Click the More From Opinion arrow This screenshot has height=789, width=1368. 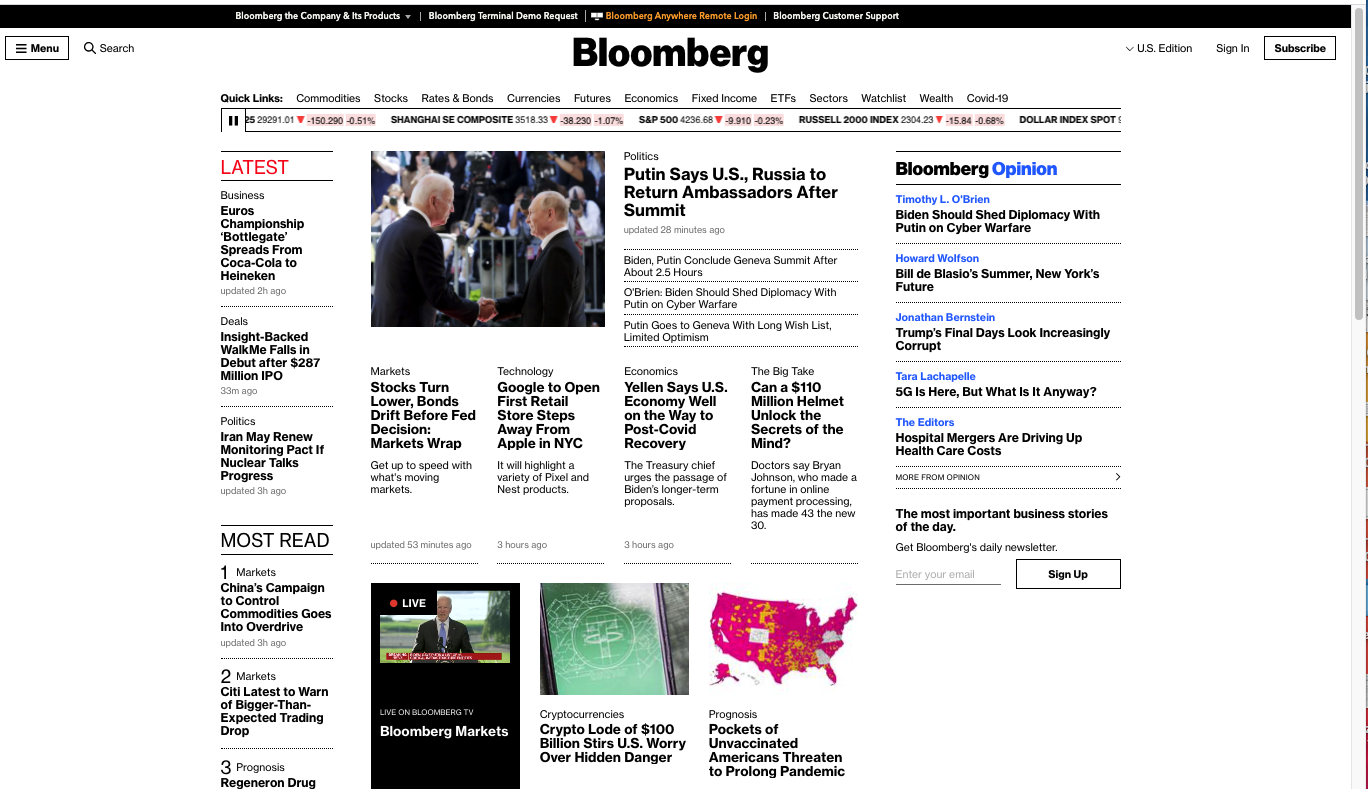click(1117, 477)
